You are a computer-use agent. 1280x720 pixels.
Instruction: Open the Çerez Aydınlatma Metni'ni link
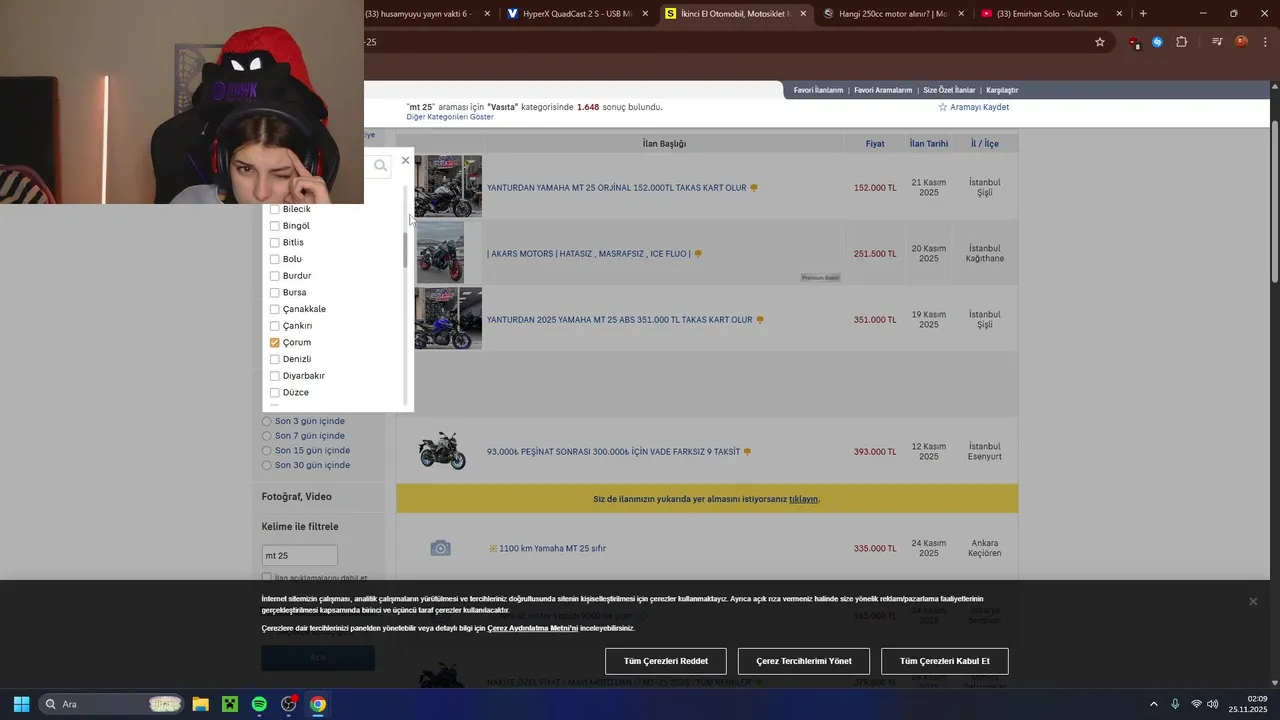click(x=533, y=628)
